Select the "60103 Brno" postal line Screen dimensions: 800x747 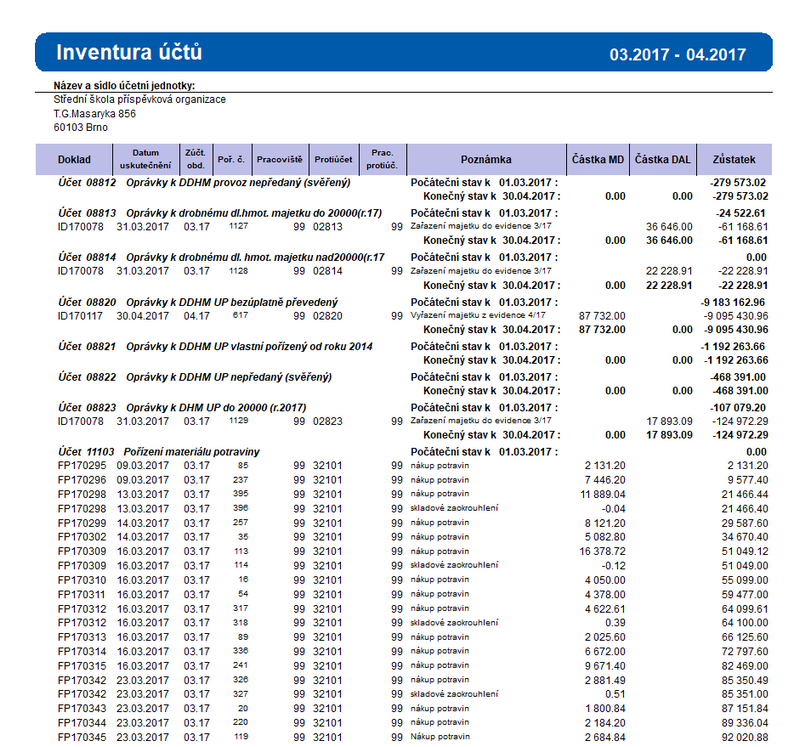click(x=81, y=128)
